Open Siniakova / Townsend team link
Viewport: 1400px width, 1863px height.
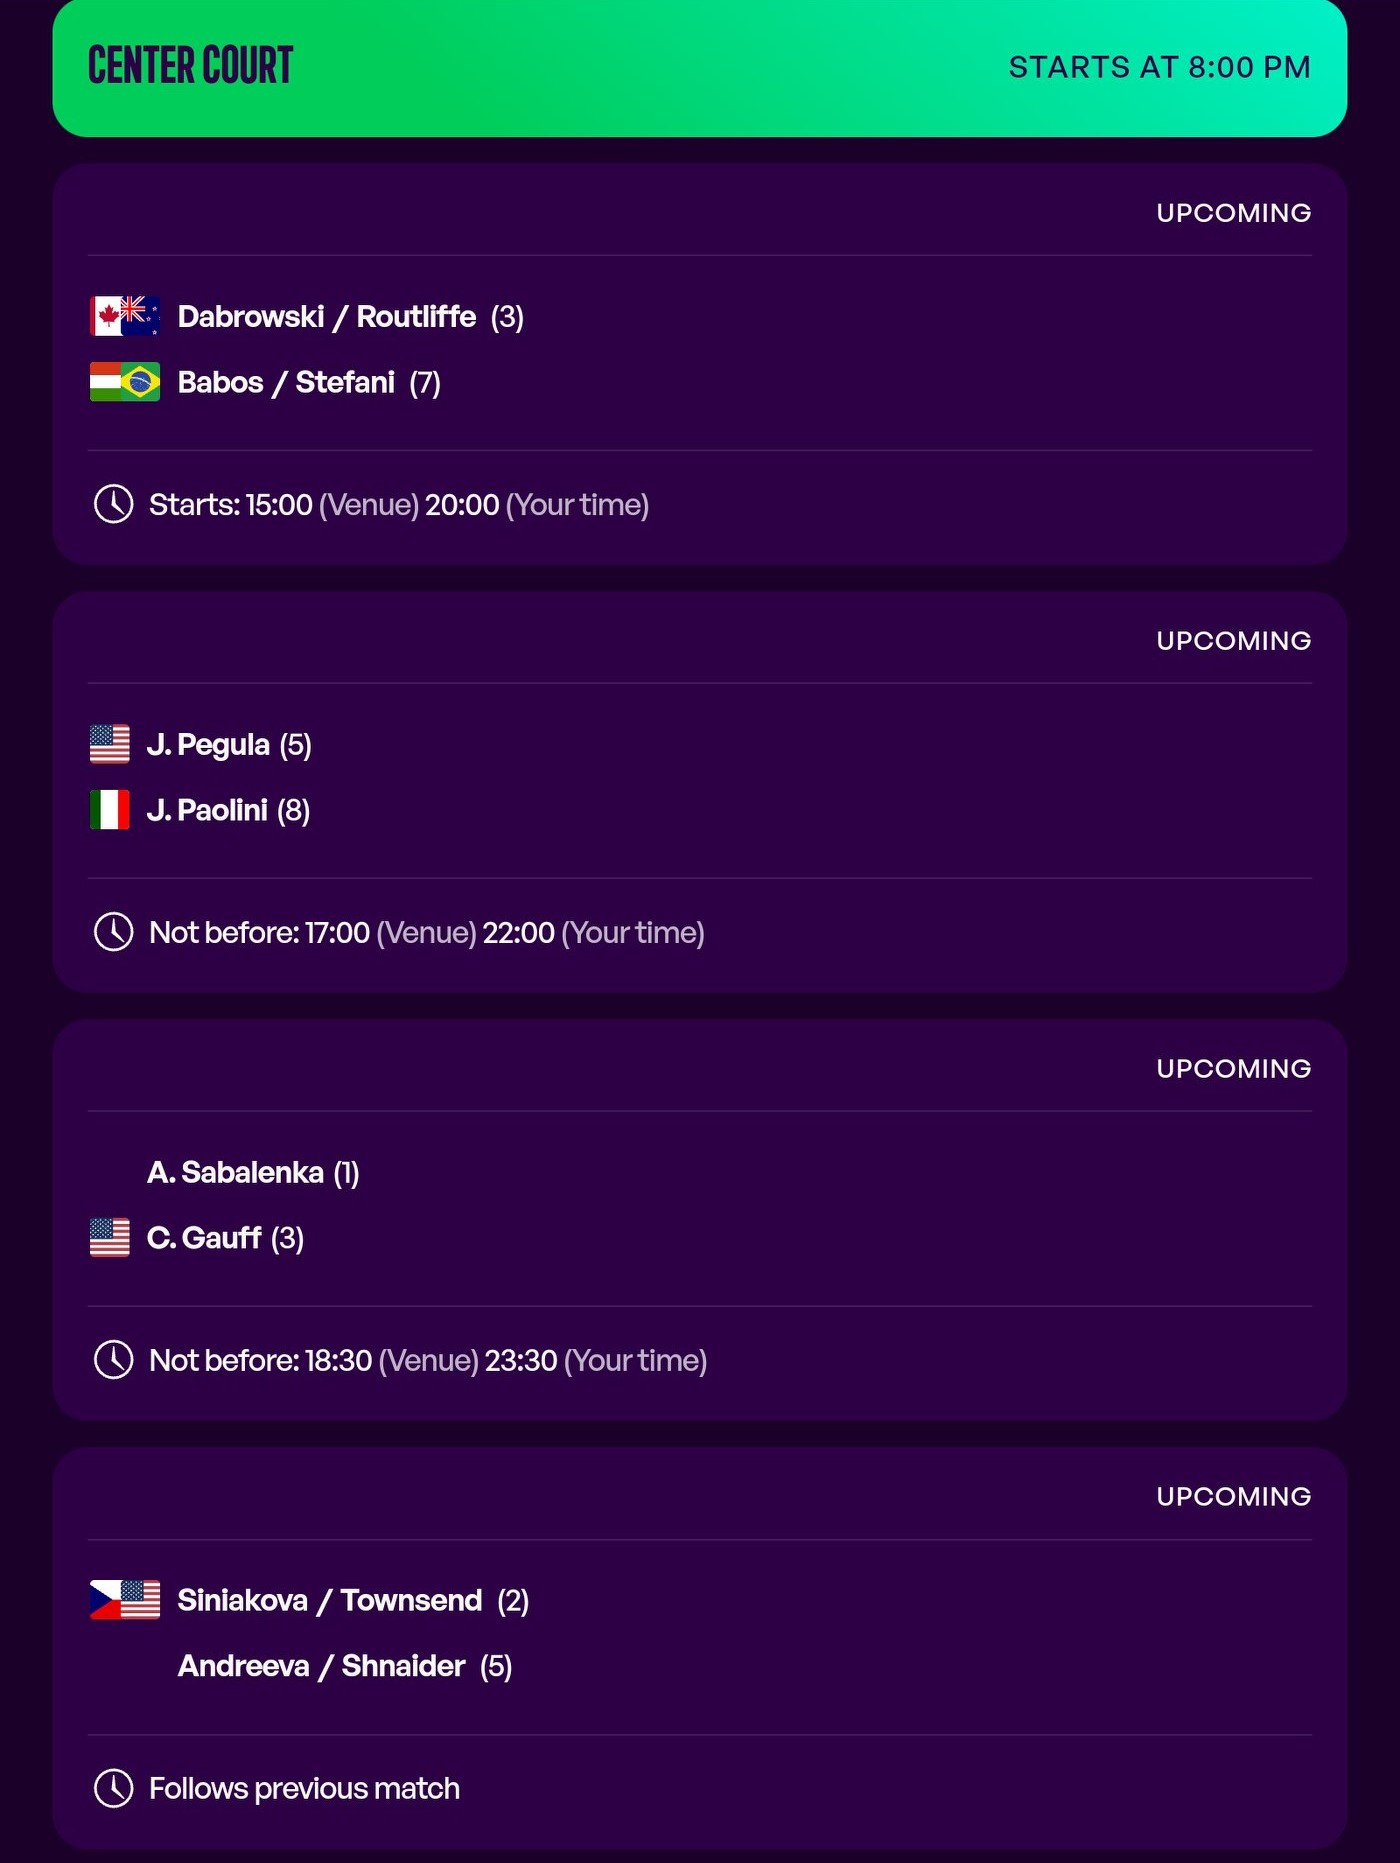click(x=330, y=1601)
